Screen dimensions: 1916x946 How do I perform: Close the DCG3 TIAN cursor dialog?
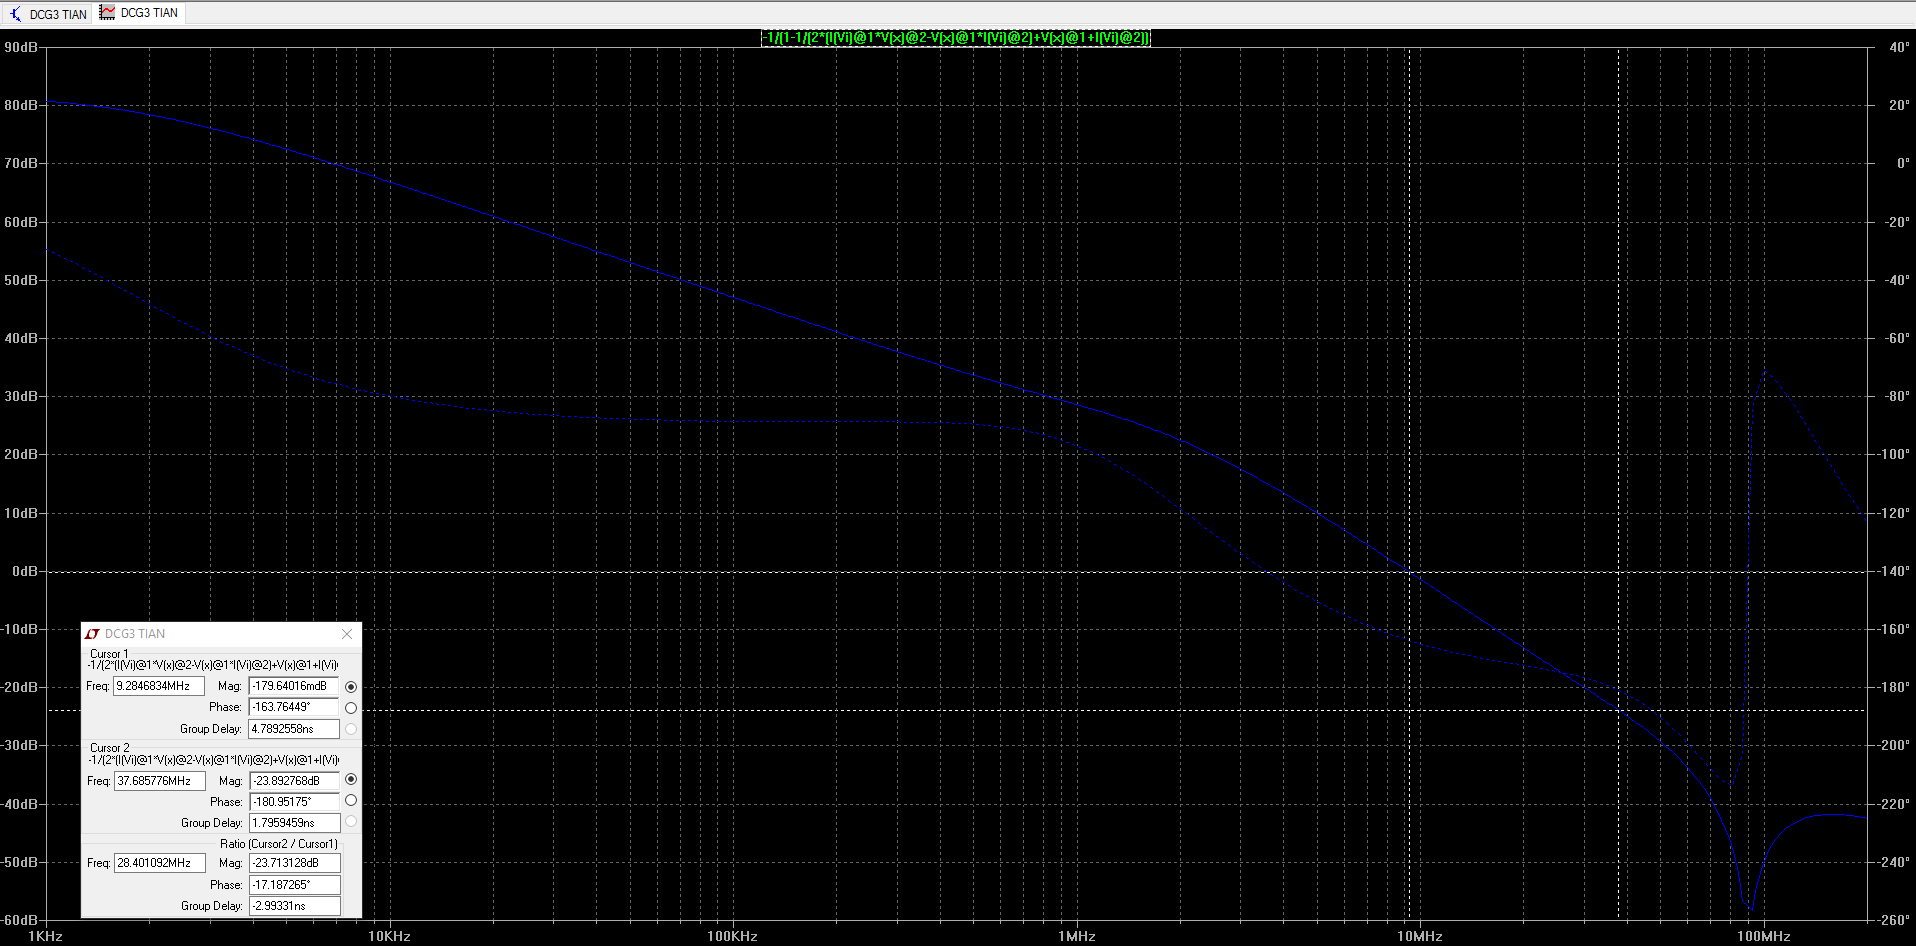coord(347,634)
